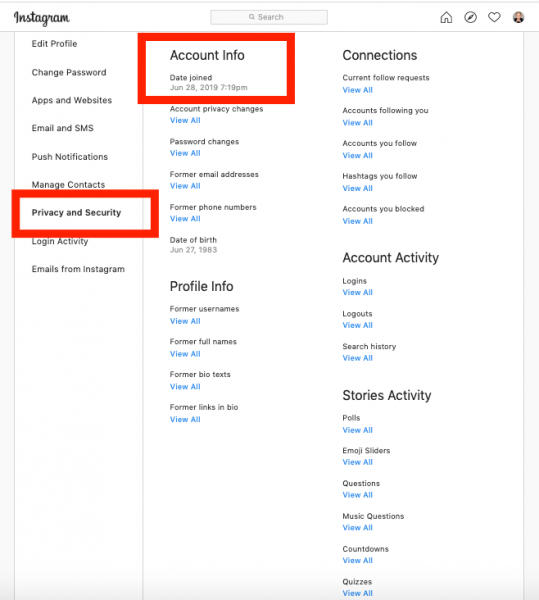
Task: Click into the Search field
Action: click(x=269, y=17)
